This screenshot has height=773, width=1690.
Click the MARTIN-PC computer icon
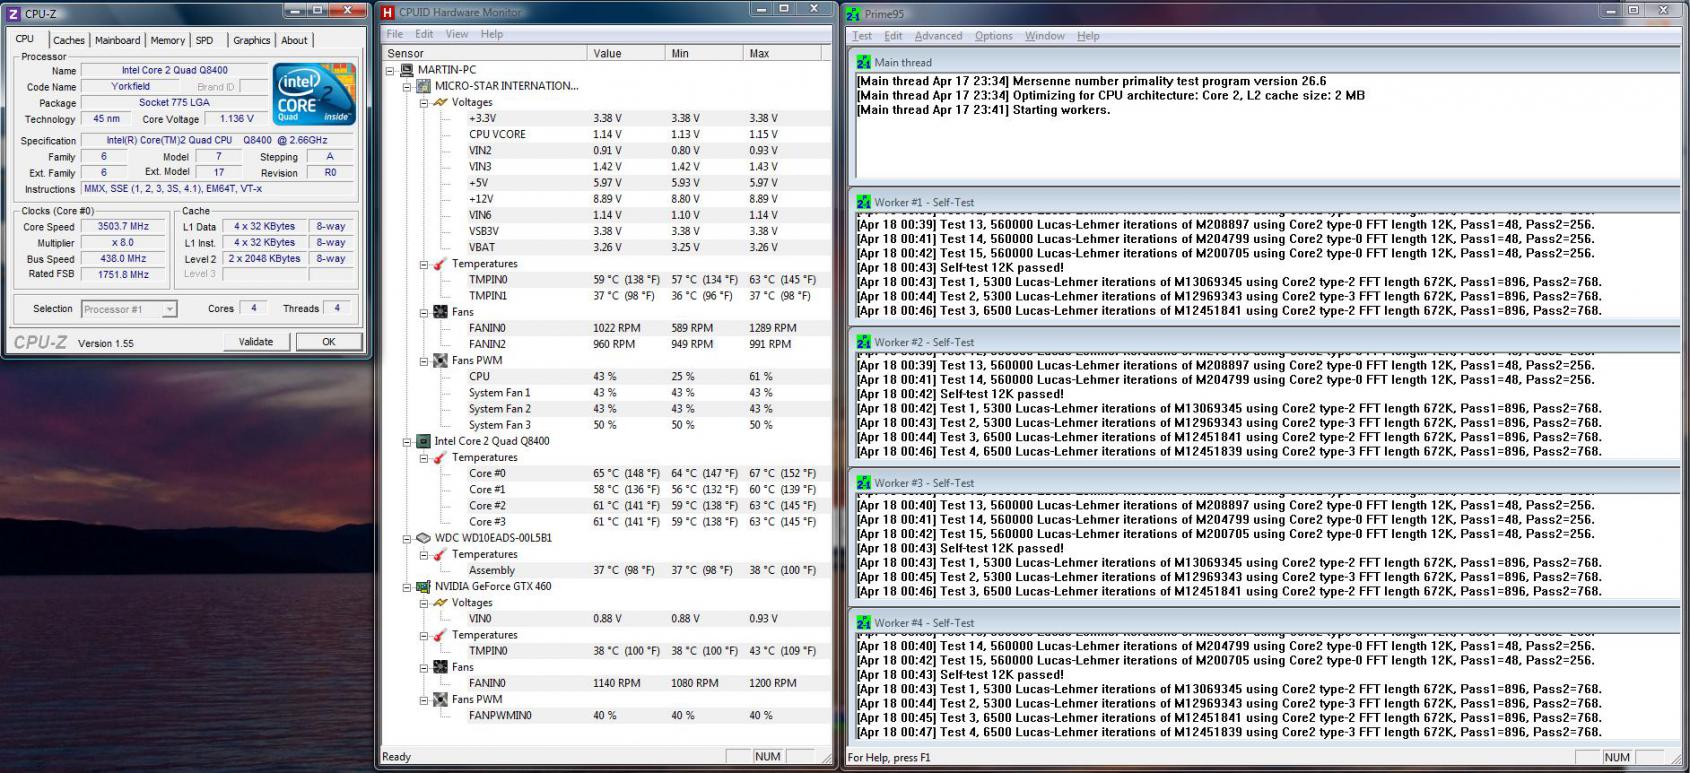(407, 70)
